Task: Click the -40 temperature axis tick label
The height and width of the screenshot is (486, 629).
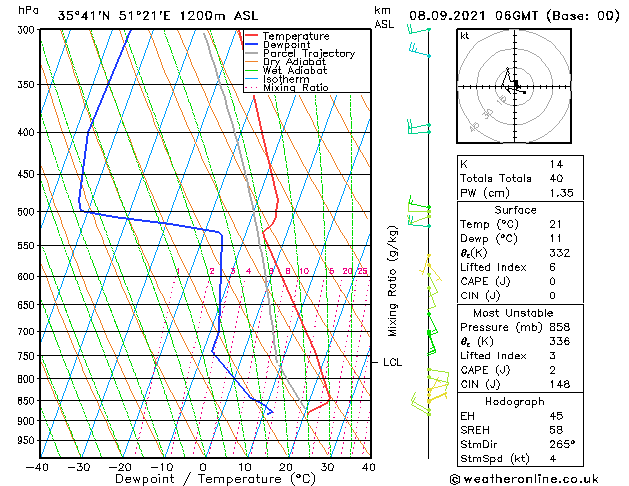Action: (37, 467)
